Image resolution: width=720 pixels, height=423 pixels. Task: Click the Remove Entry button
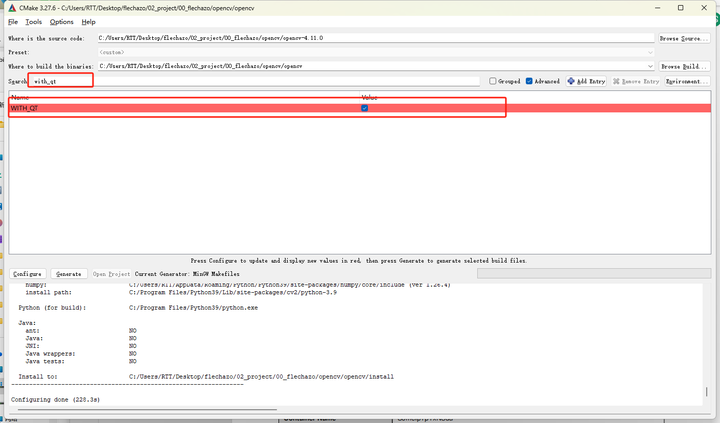pos(636,81)
